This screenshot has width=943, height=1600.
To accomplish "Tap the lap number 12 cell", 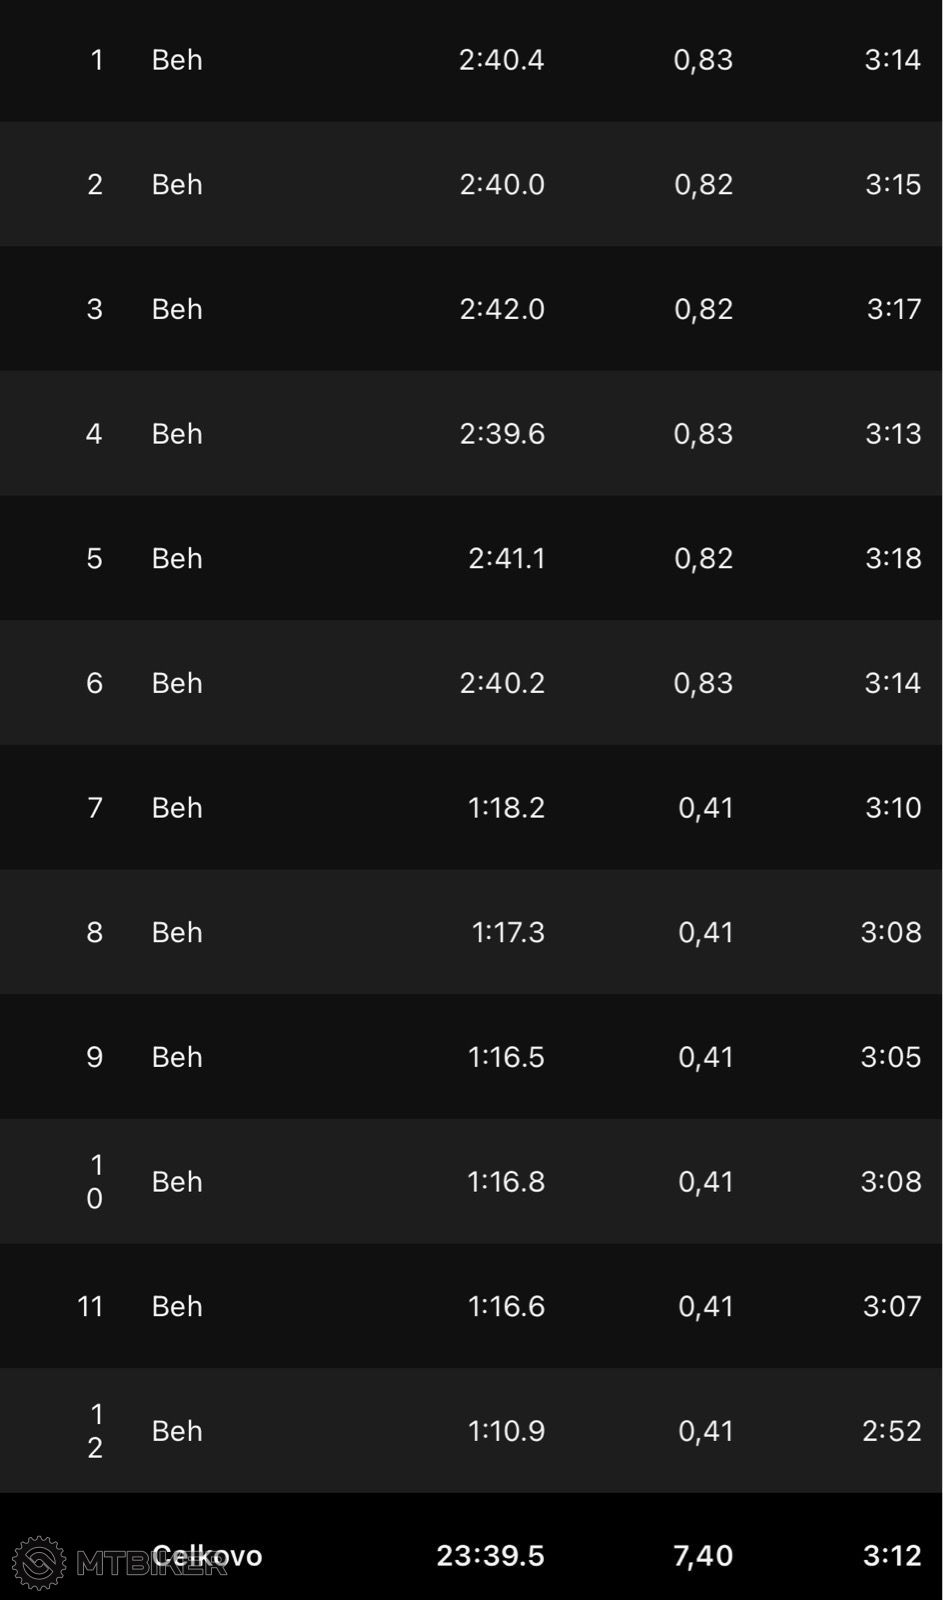I will point(95,1431).
